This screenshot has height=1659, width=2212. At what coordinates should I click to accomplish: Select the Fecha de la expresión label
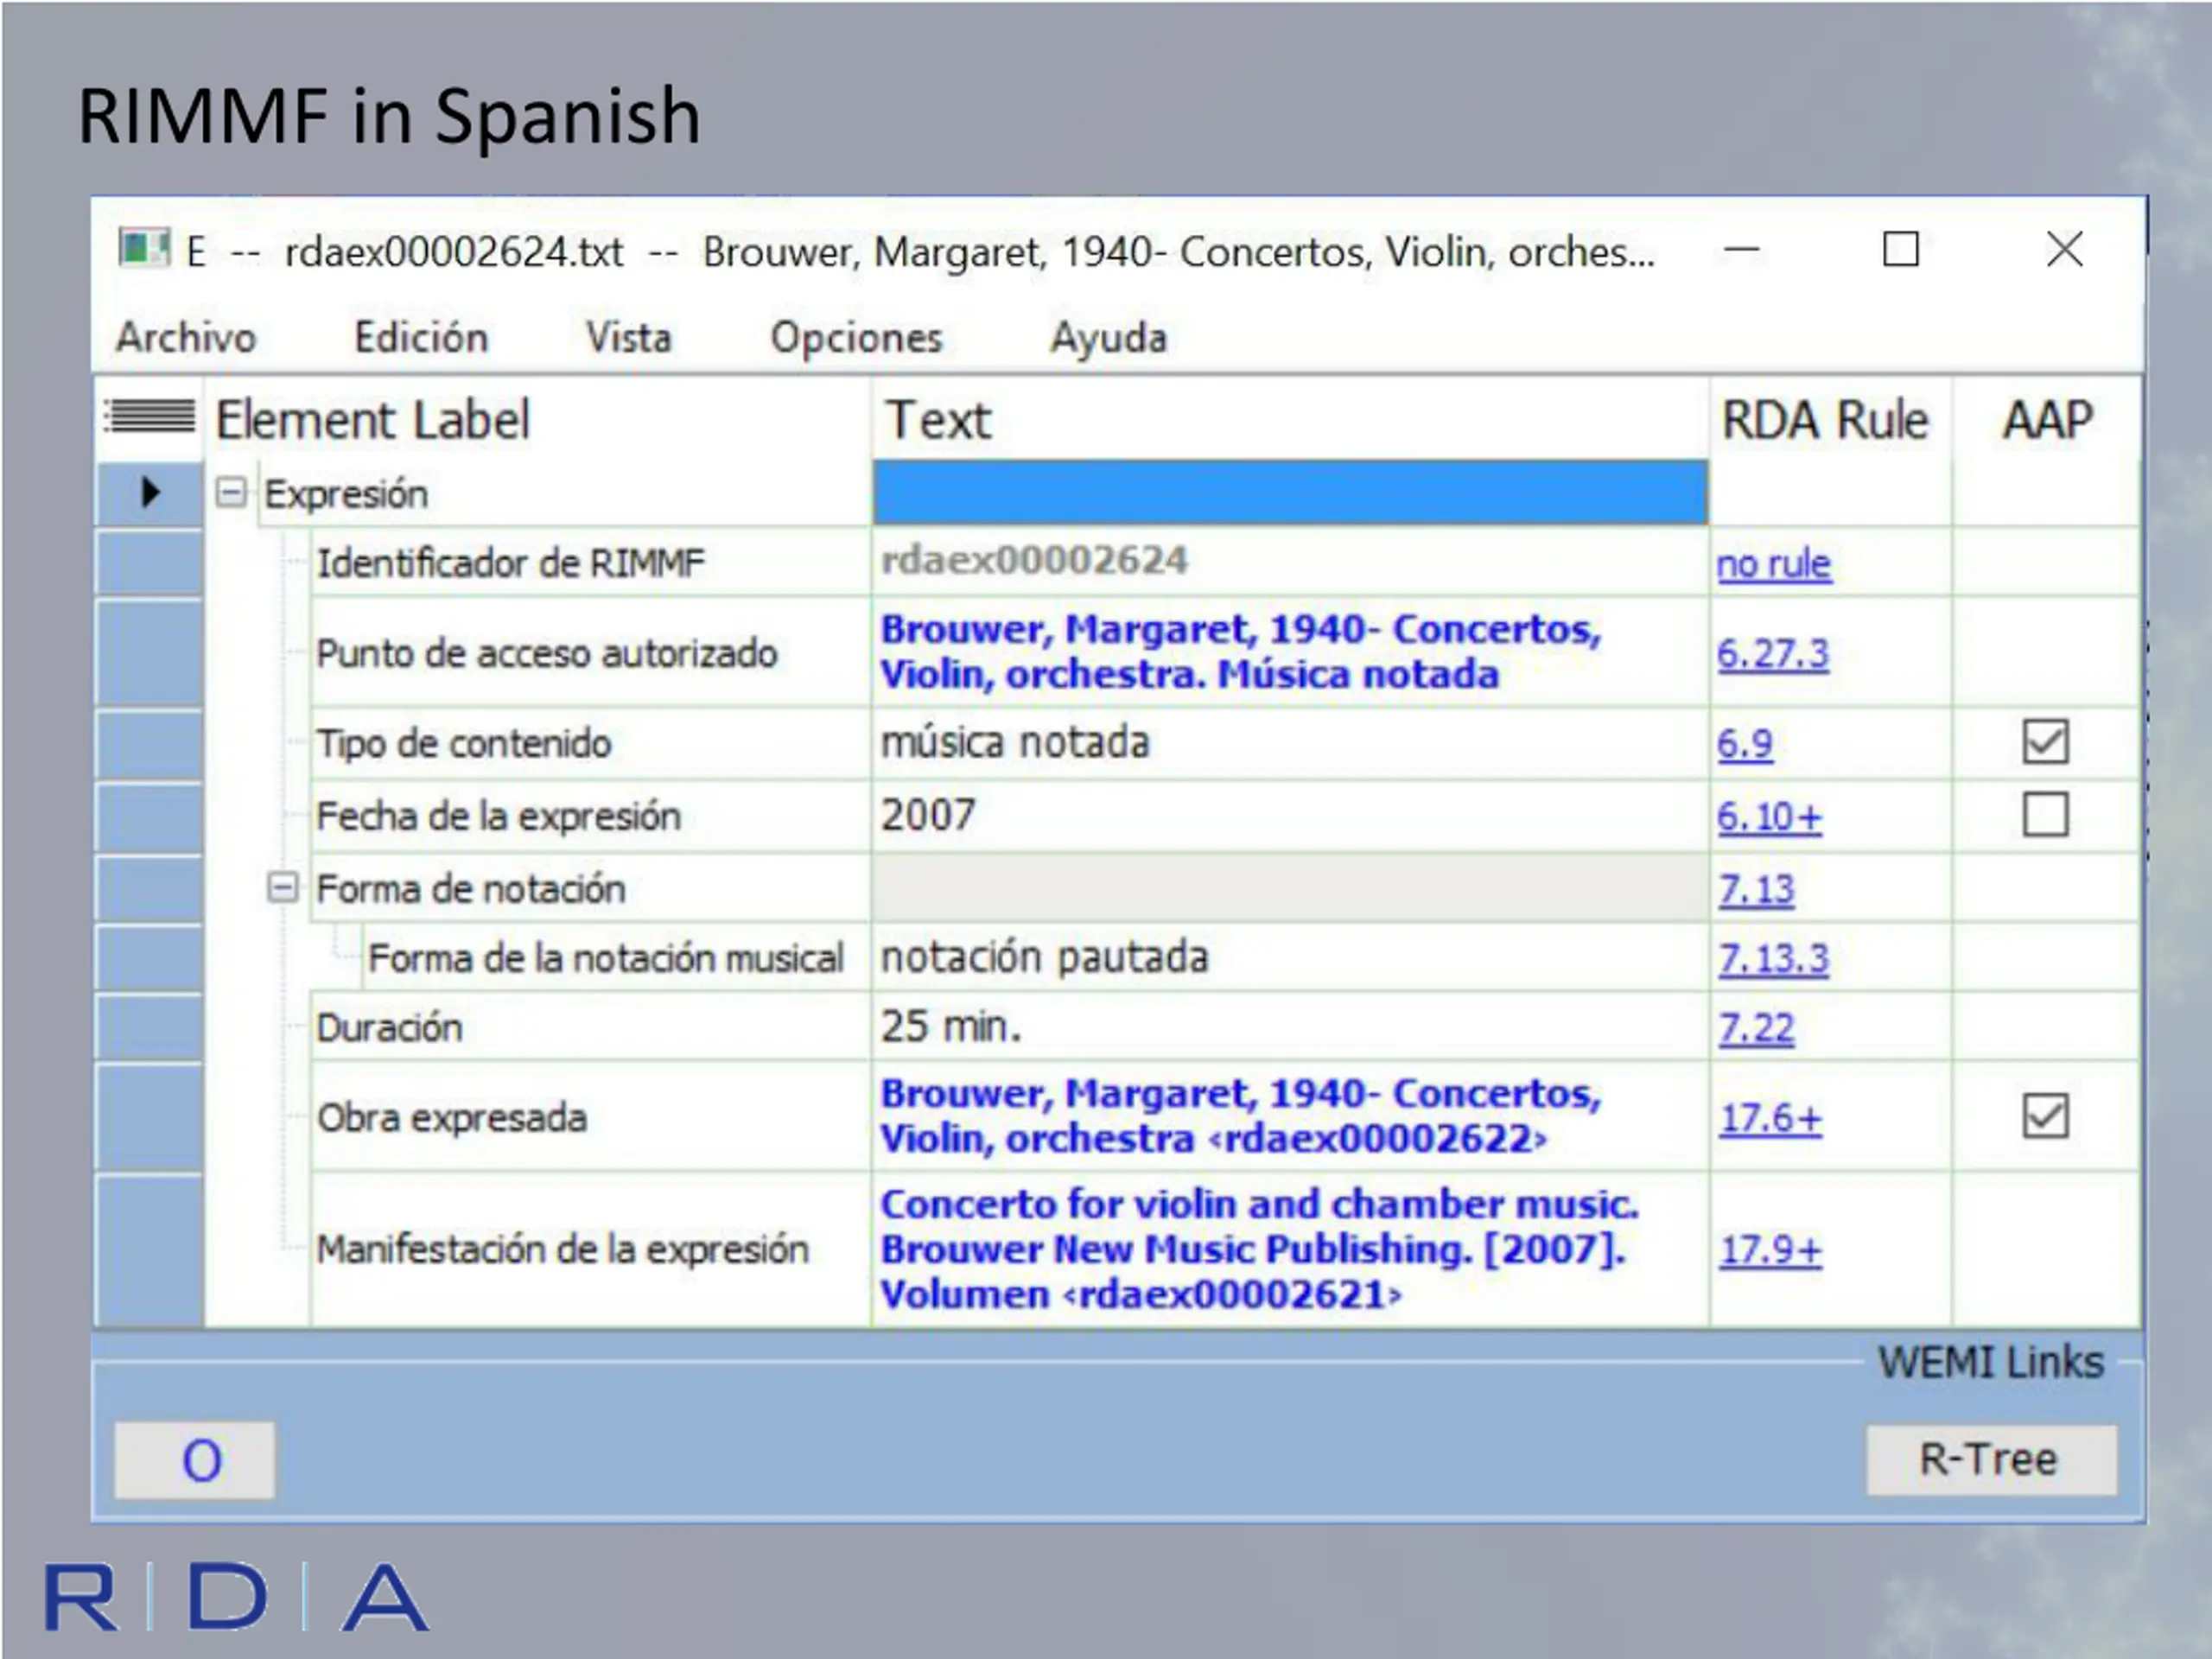[x=499, y=816]
